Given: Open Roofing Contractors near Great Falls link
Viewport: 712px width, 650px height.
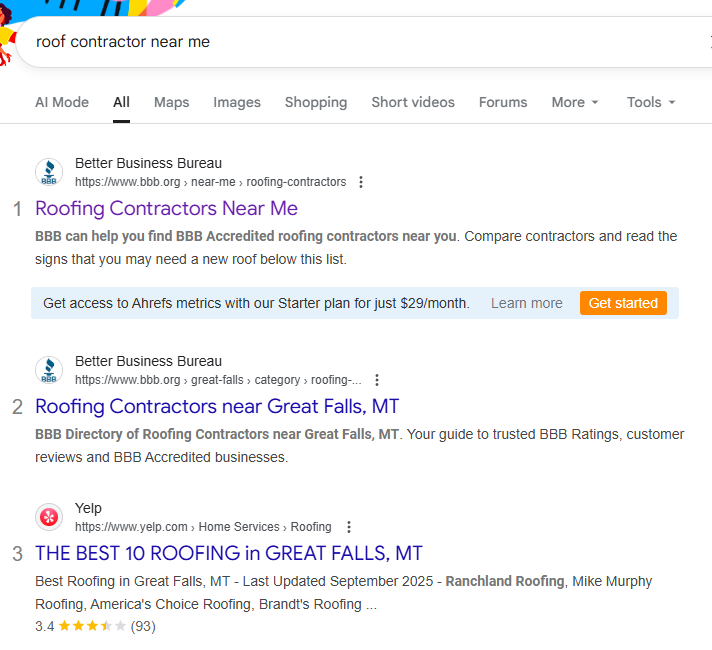Looking at the screenshot, I should (217, 407).
